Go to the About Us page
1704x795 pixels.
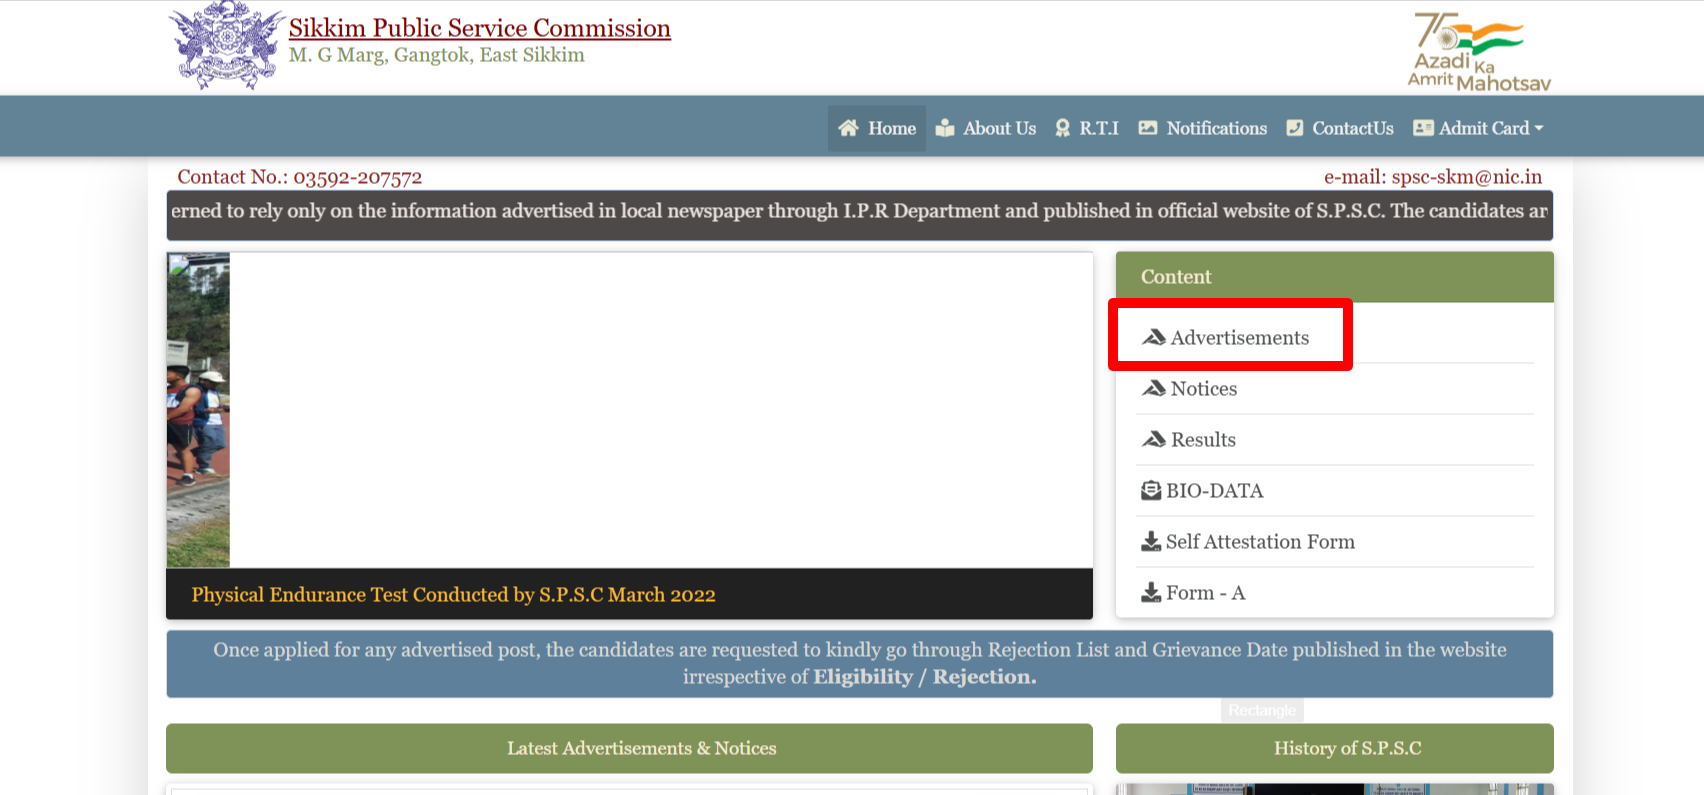click(999, 128)
